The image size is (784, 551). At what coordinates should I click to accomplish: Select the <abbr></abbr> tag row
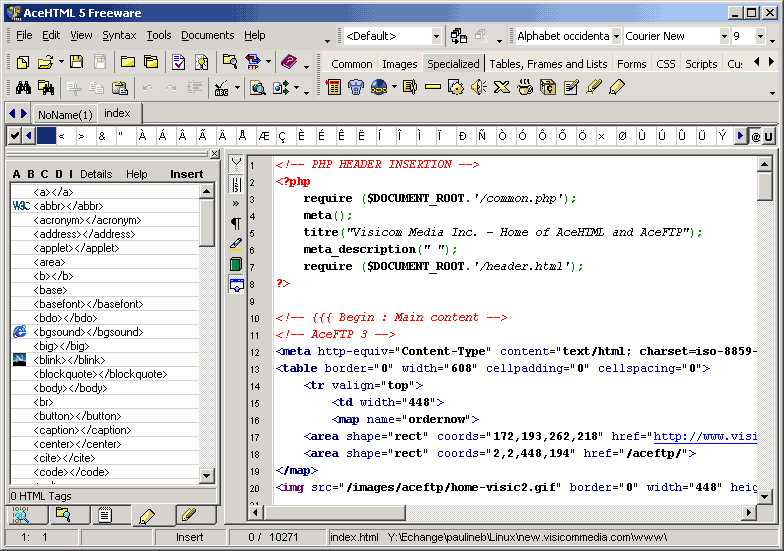click(104, 206)
